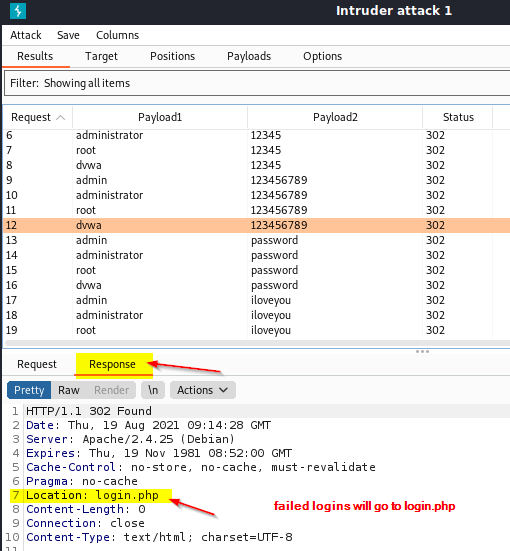Click the Cache-Control header line

tap(201, 467)
